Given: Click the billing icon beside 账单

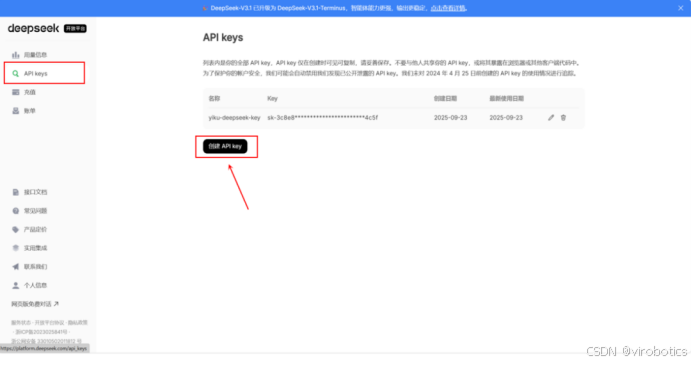Looking at the screenshot, I should coord(15,111).
